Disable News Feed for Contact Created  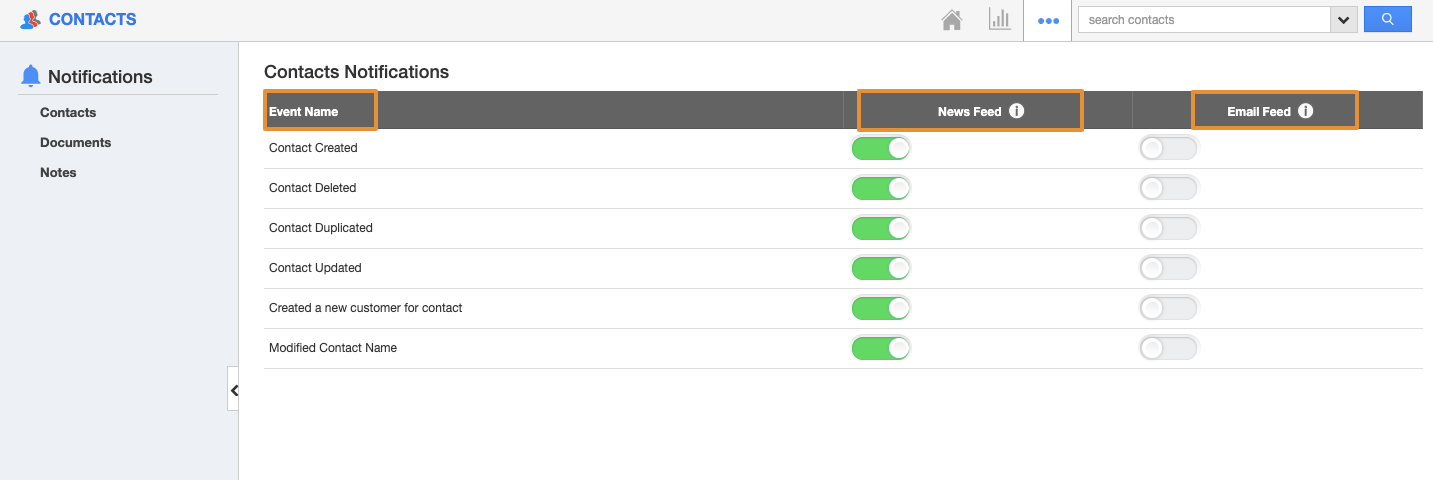point(881,148)
